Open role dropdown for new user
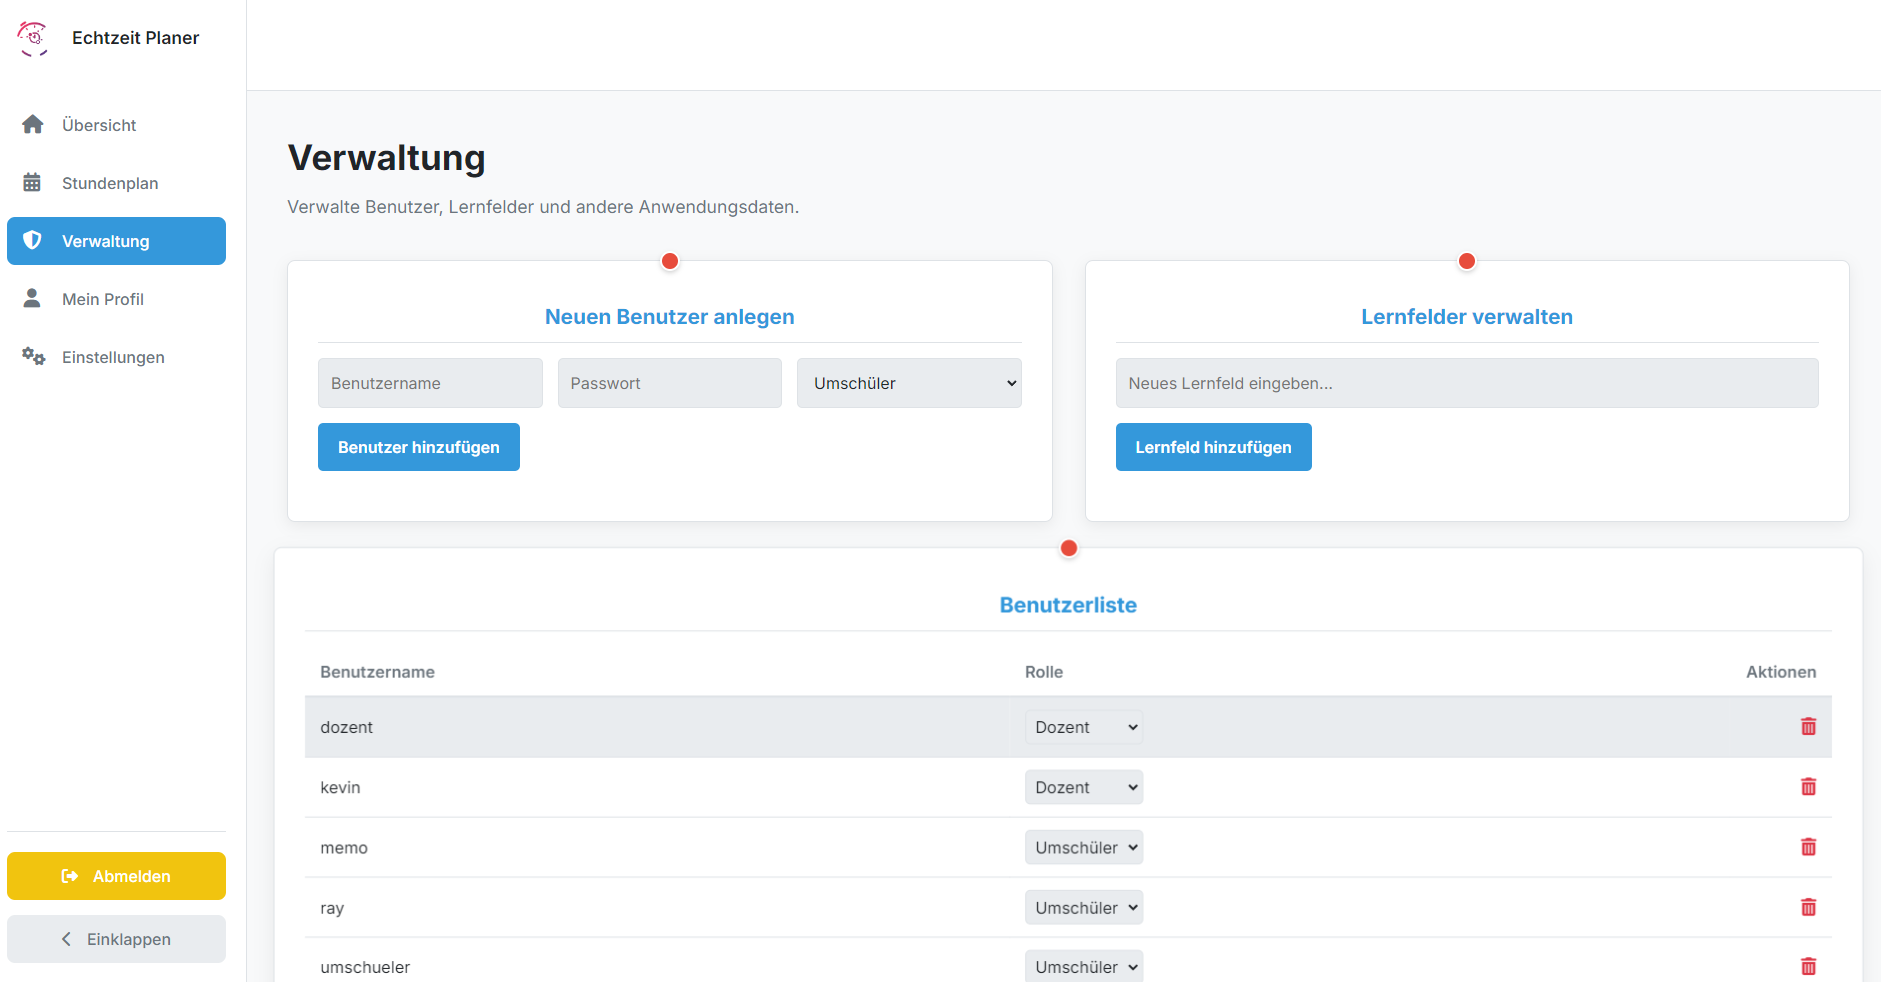This screenshot has width=1881, height=982. (x=908, y=383)
